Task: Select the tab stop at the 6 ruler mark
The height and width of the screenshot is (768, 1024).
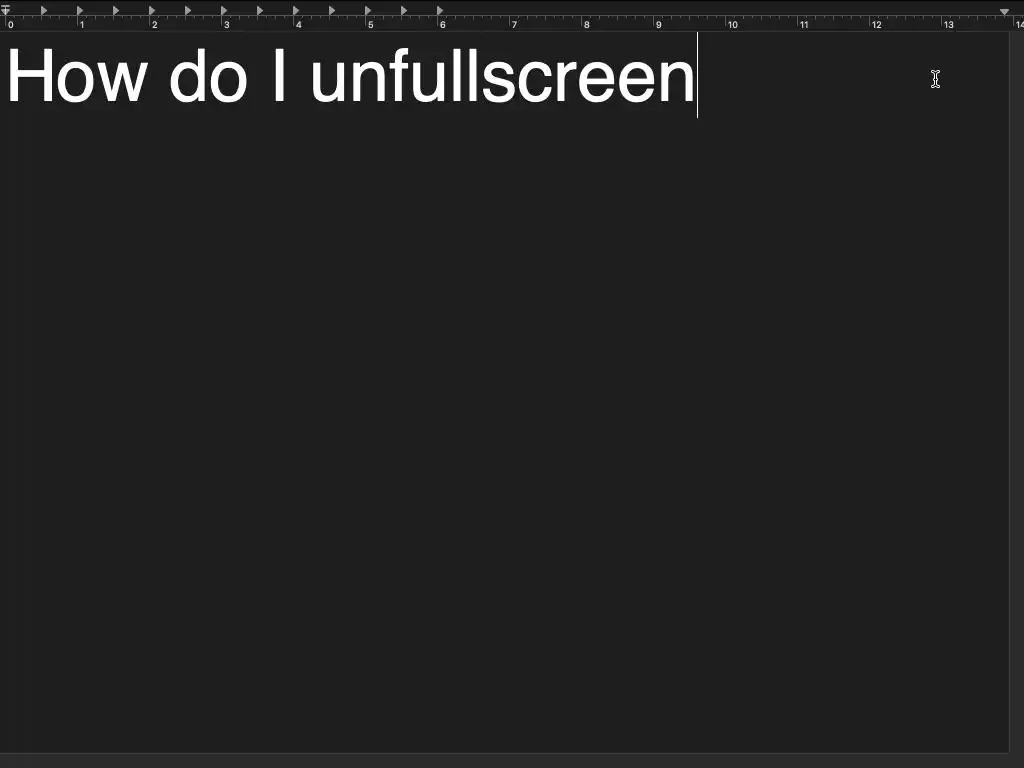Action: pyautogui.click(x=440, y=10)
